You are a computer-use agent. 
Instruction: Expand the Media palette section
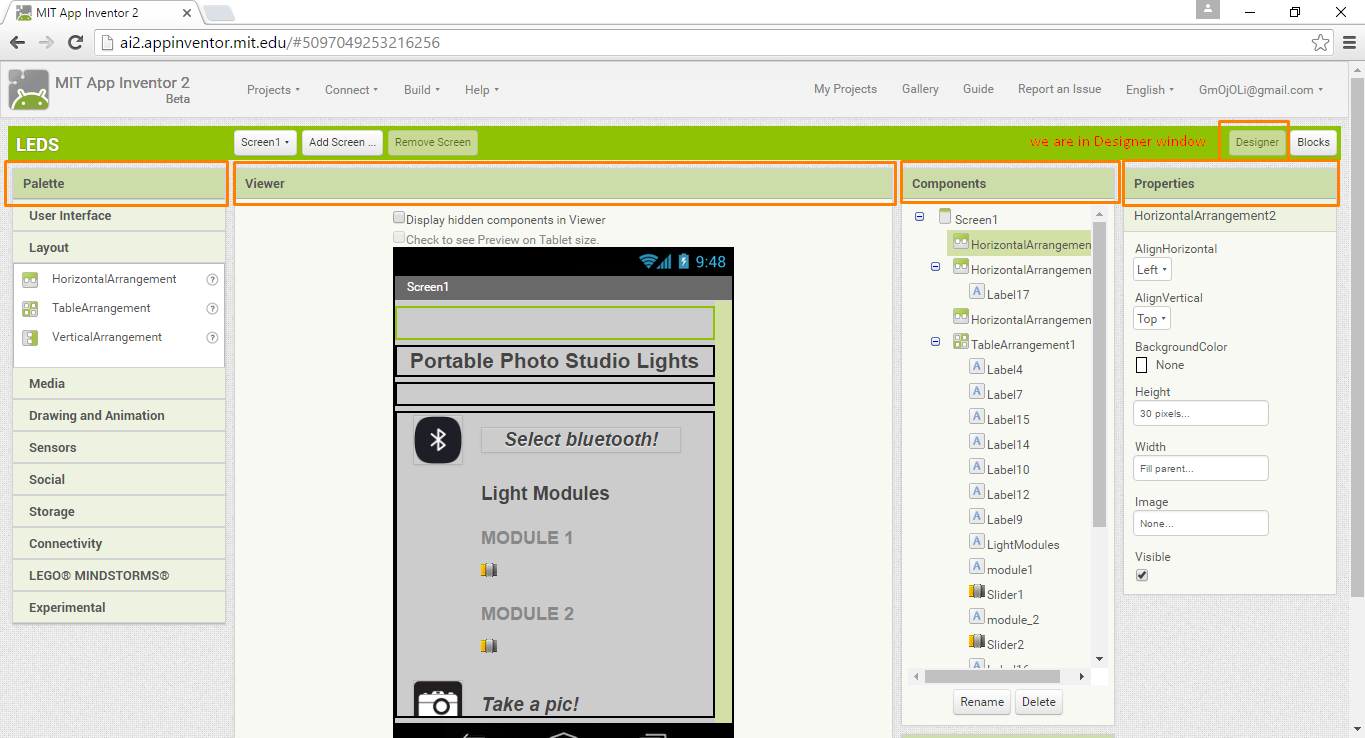[x=119, y=384]
